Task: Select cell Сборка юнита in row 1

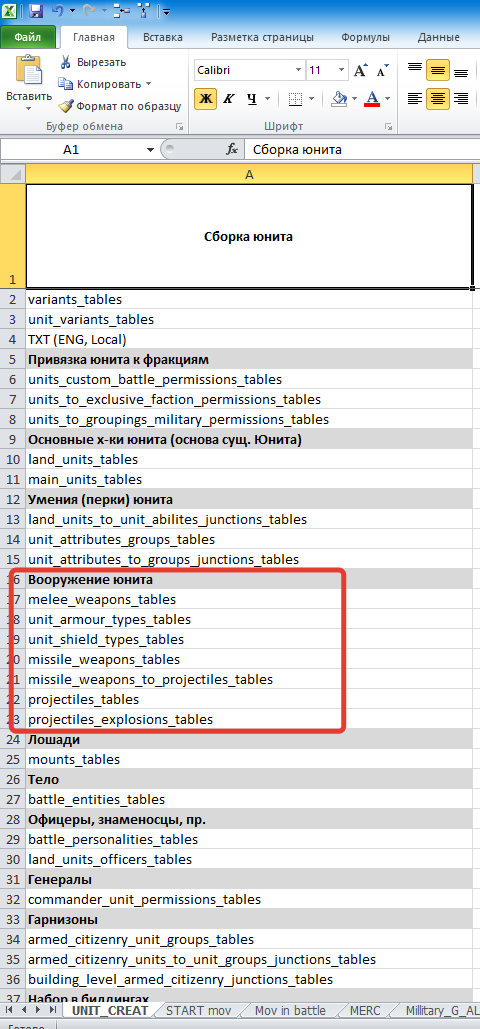Action: 249,236
